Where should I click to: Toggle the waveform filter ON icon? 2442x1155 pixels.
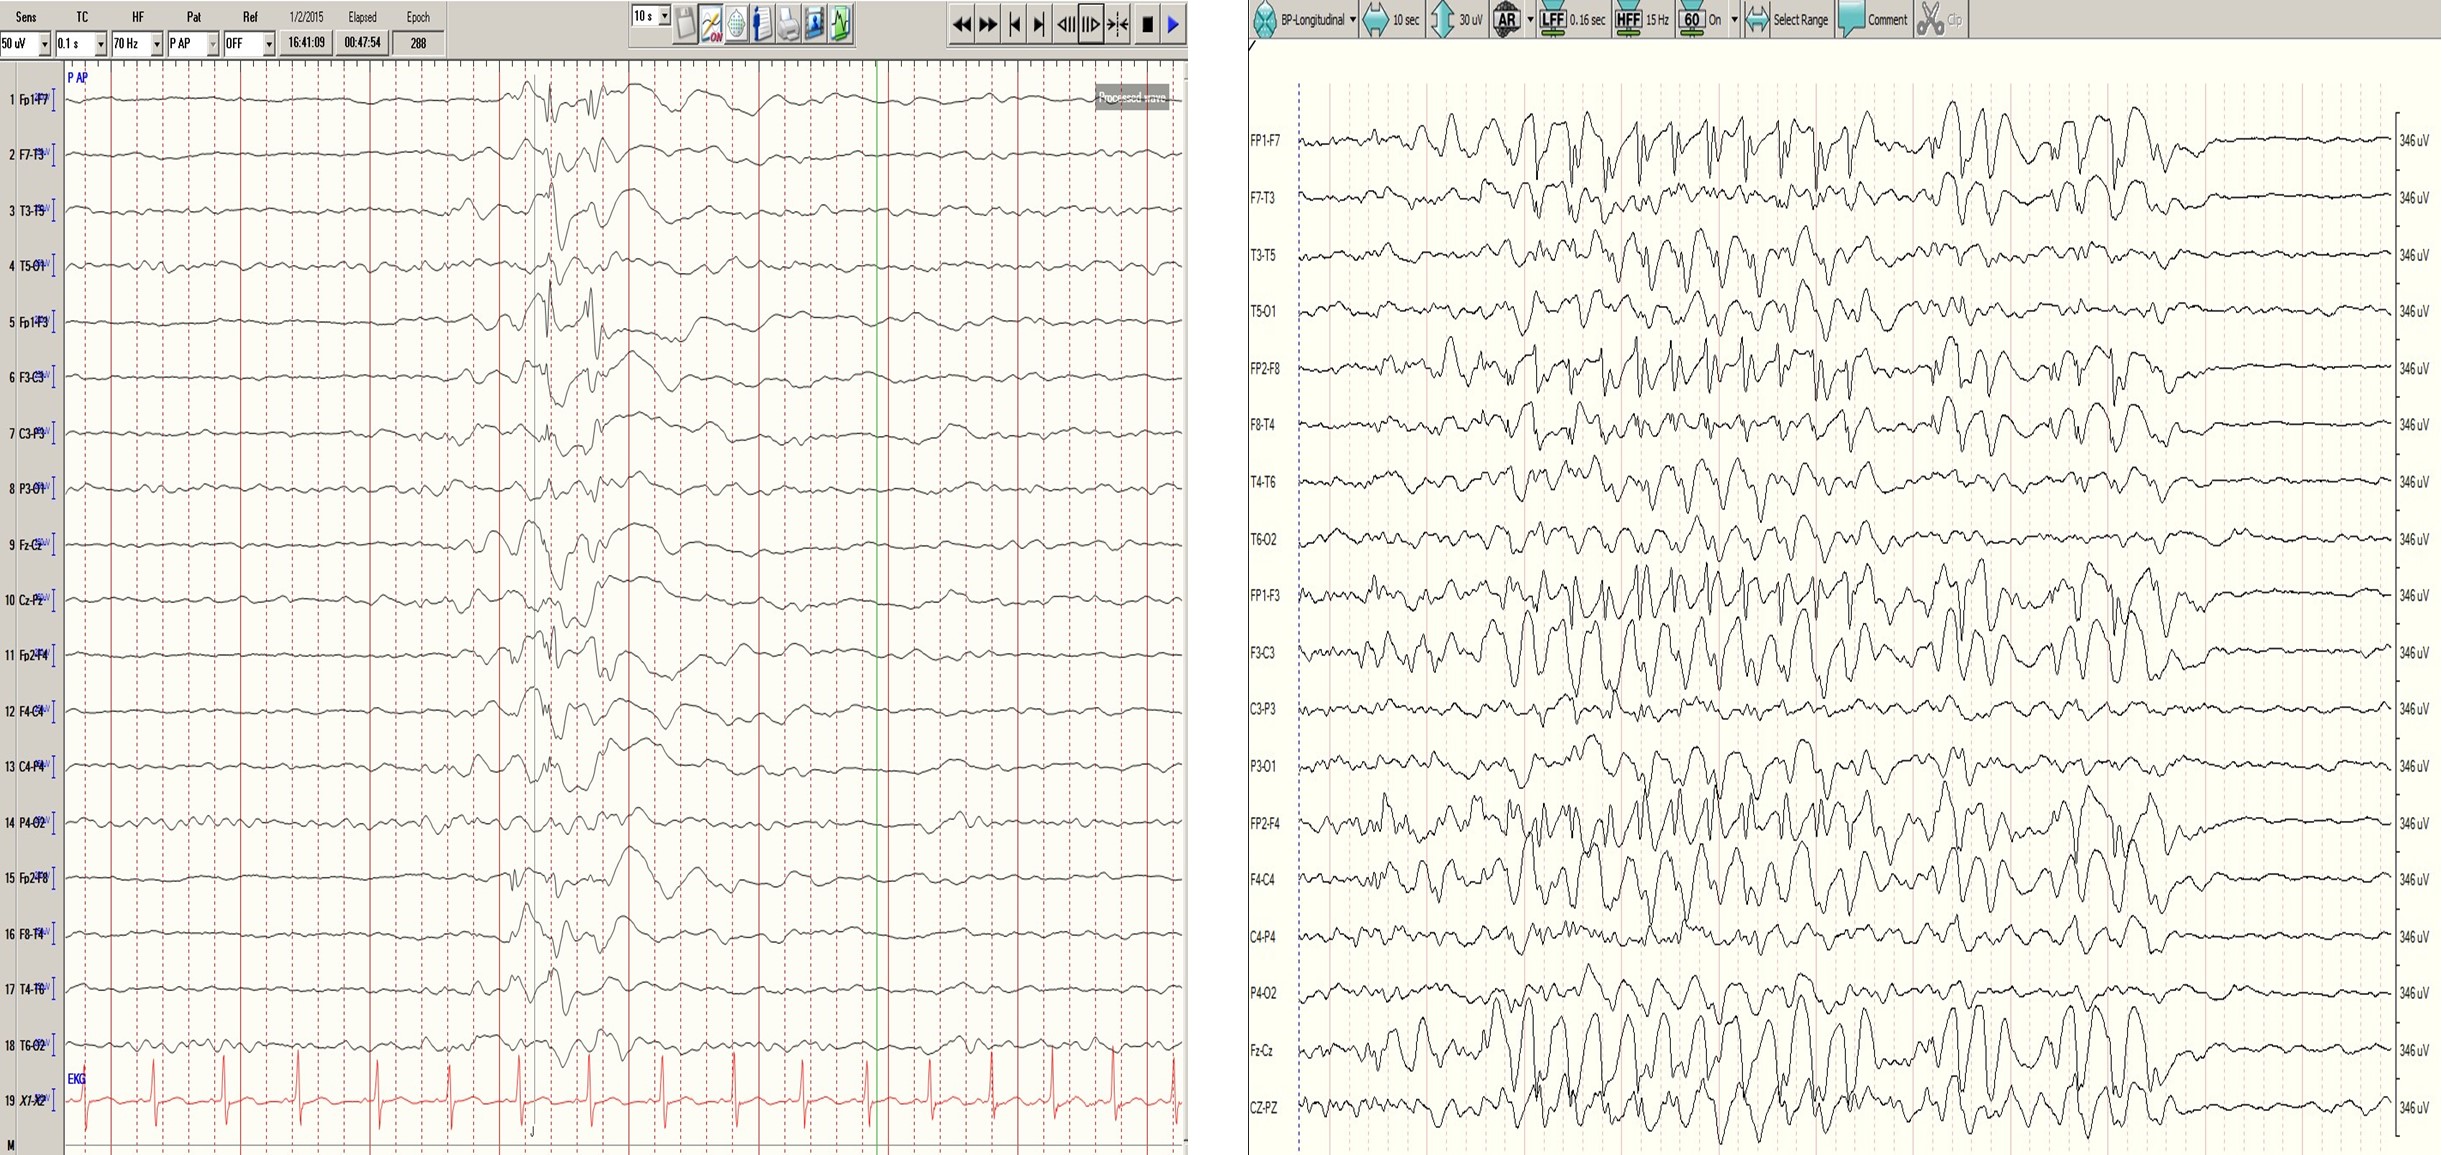click(711, 24)
